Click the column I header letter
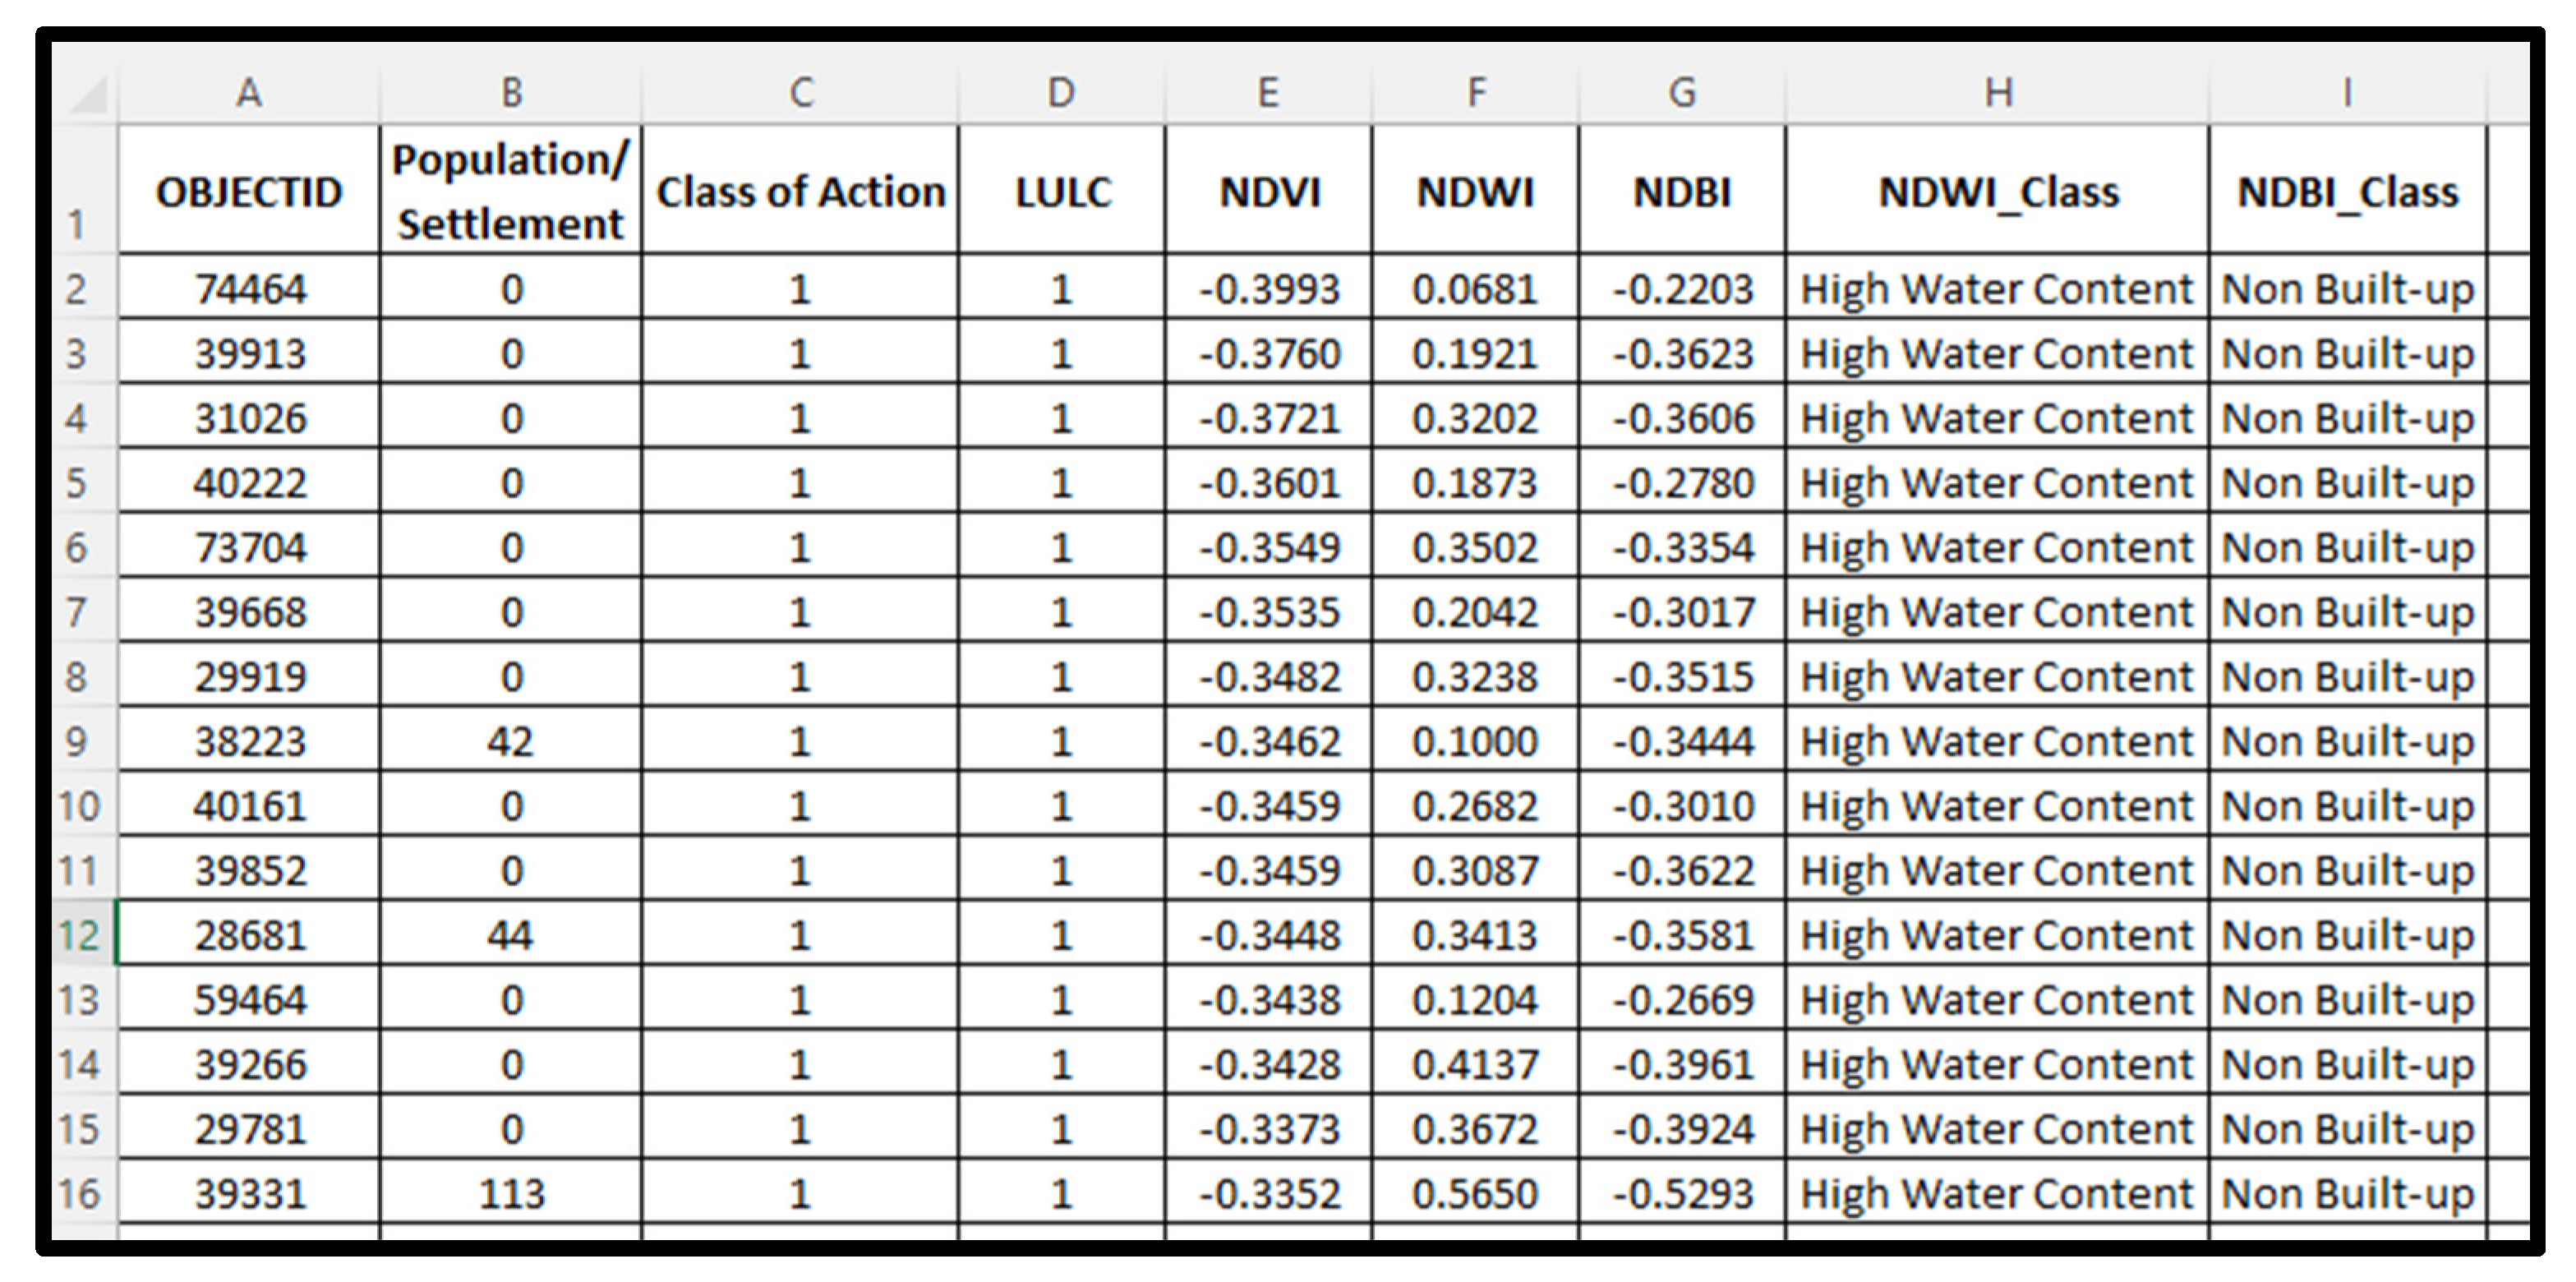Screen dimensions: 2576x1282 (2347, 93)
